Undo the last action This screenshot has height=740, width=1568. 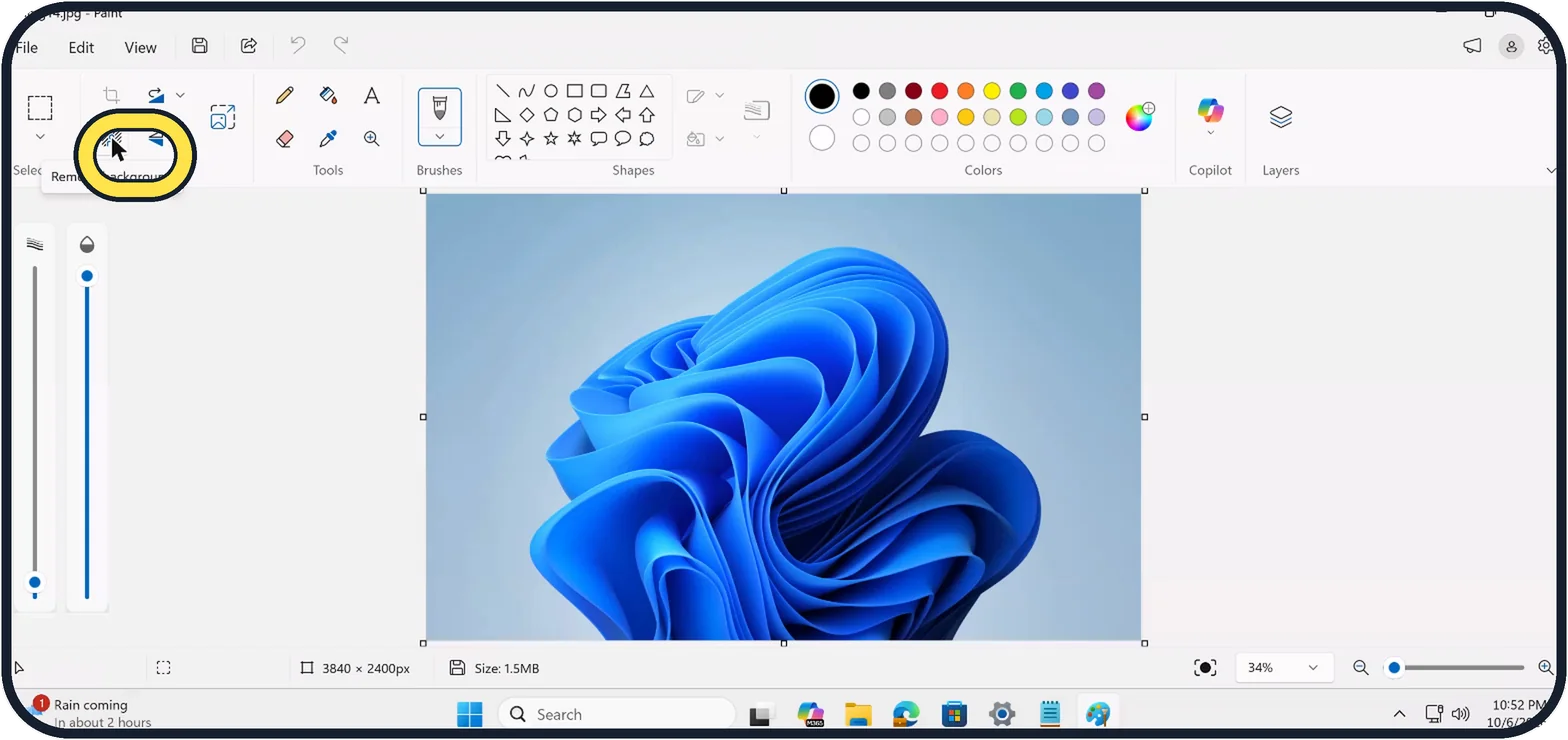coord(298,45)
